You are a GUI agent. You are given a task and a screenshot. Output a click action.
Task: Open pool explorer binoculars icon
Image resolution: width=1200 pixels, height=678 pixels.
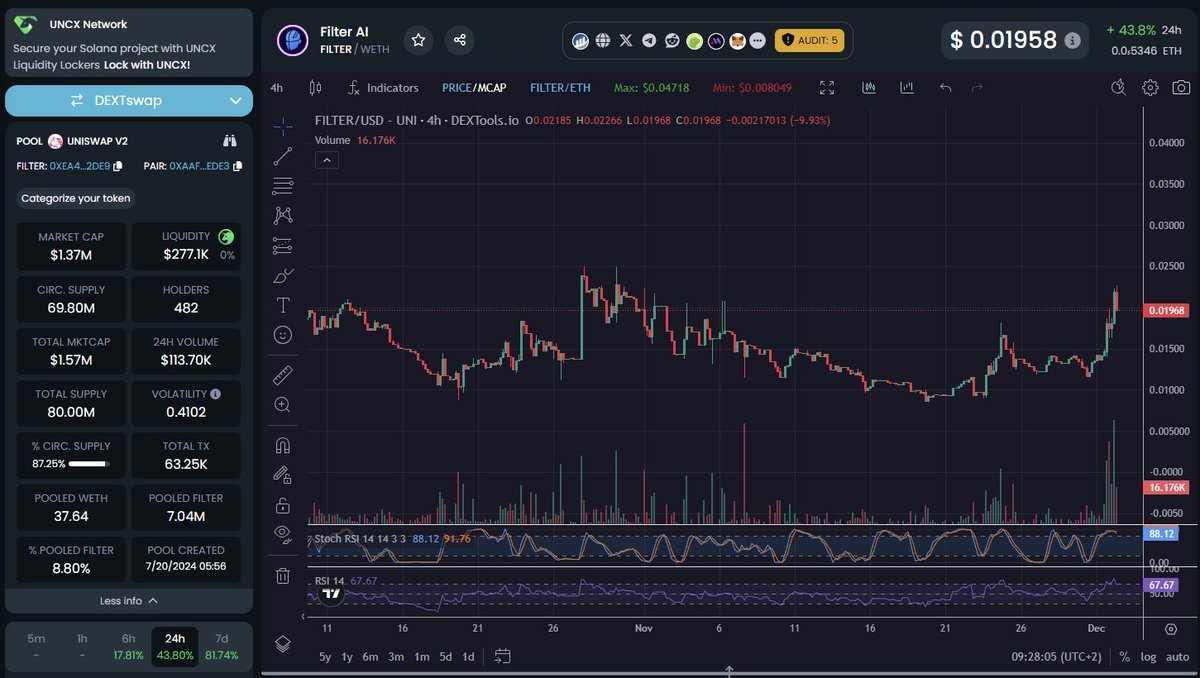[x=229, y=141]
